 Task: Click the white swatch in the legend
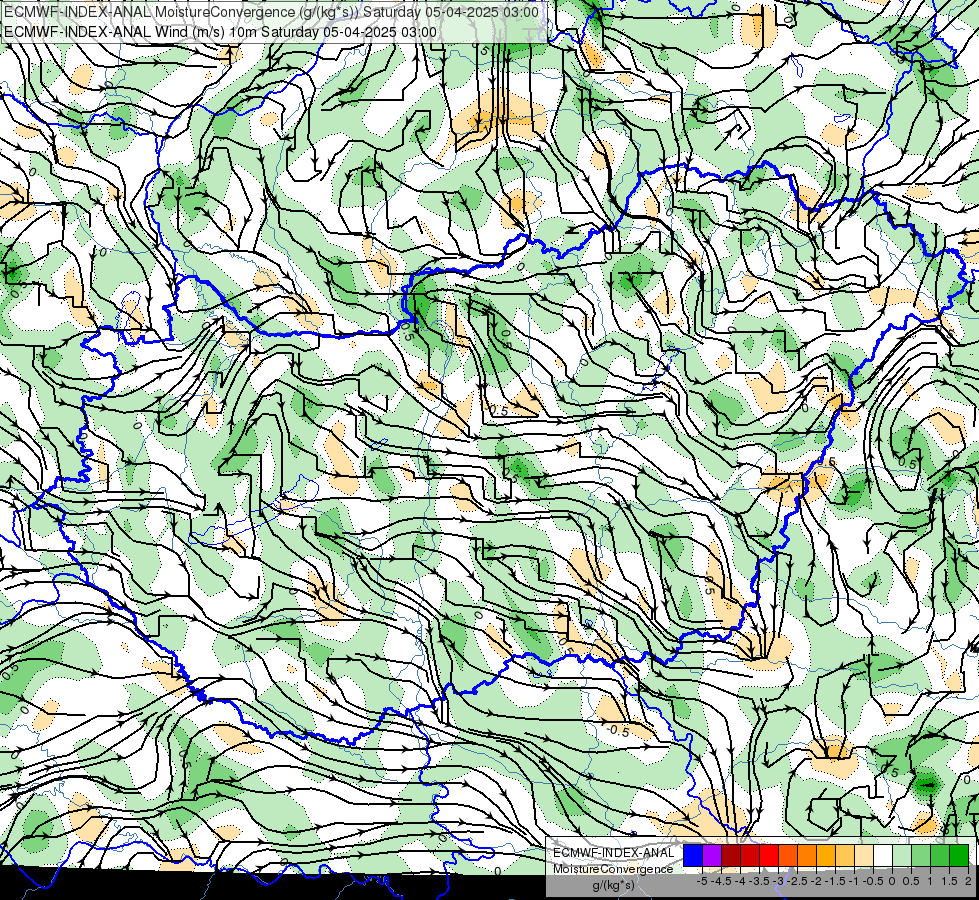[x=883, y=855]
